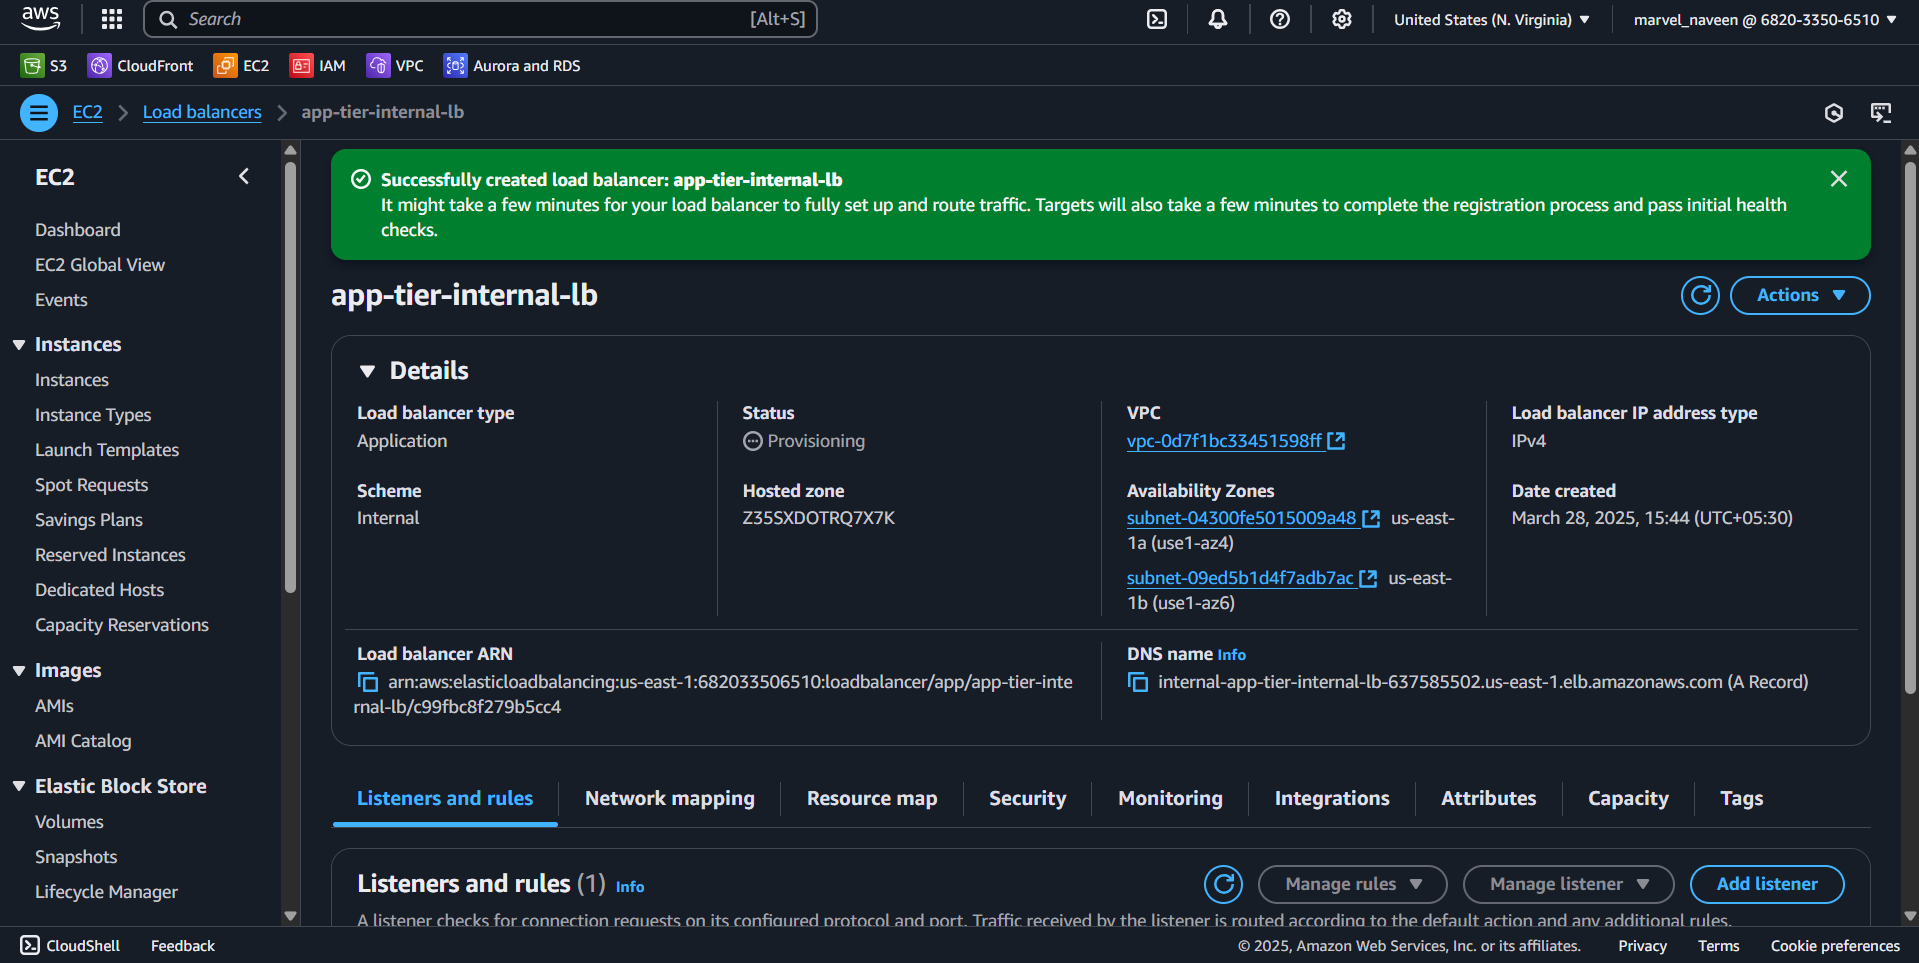Screen dimensions: 1919x963
Task: Open the CloudFront shortcut
Action: point(141,66)
